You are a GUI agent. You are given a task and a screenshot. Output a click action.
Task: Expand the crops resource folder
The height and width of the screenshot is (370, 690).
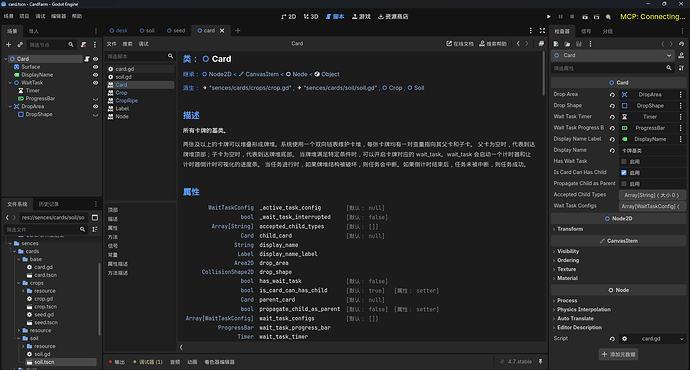click(23, 291)
